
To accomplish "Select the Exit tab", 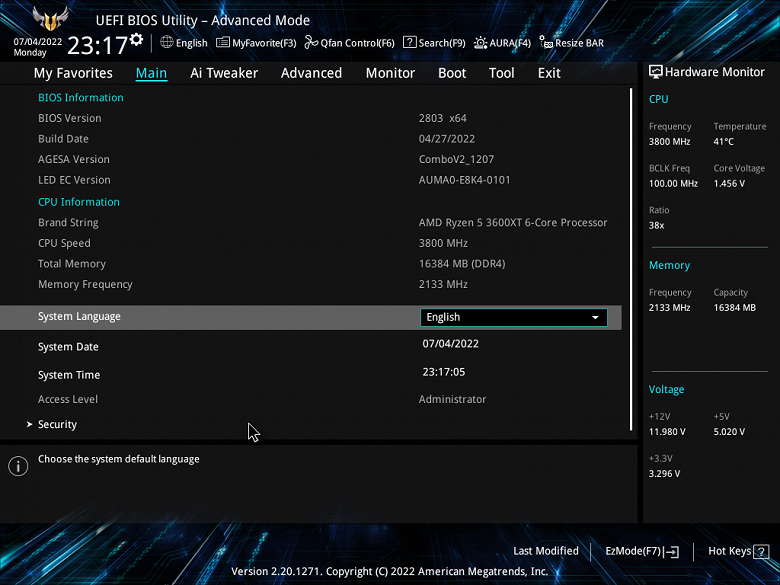I will pyautogui.click(x=549, y=73).
